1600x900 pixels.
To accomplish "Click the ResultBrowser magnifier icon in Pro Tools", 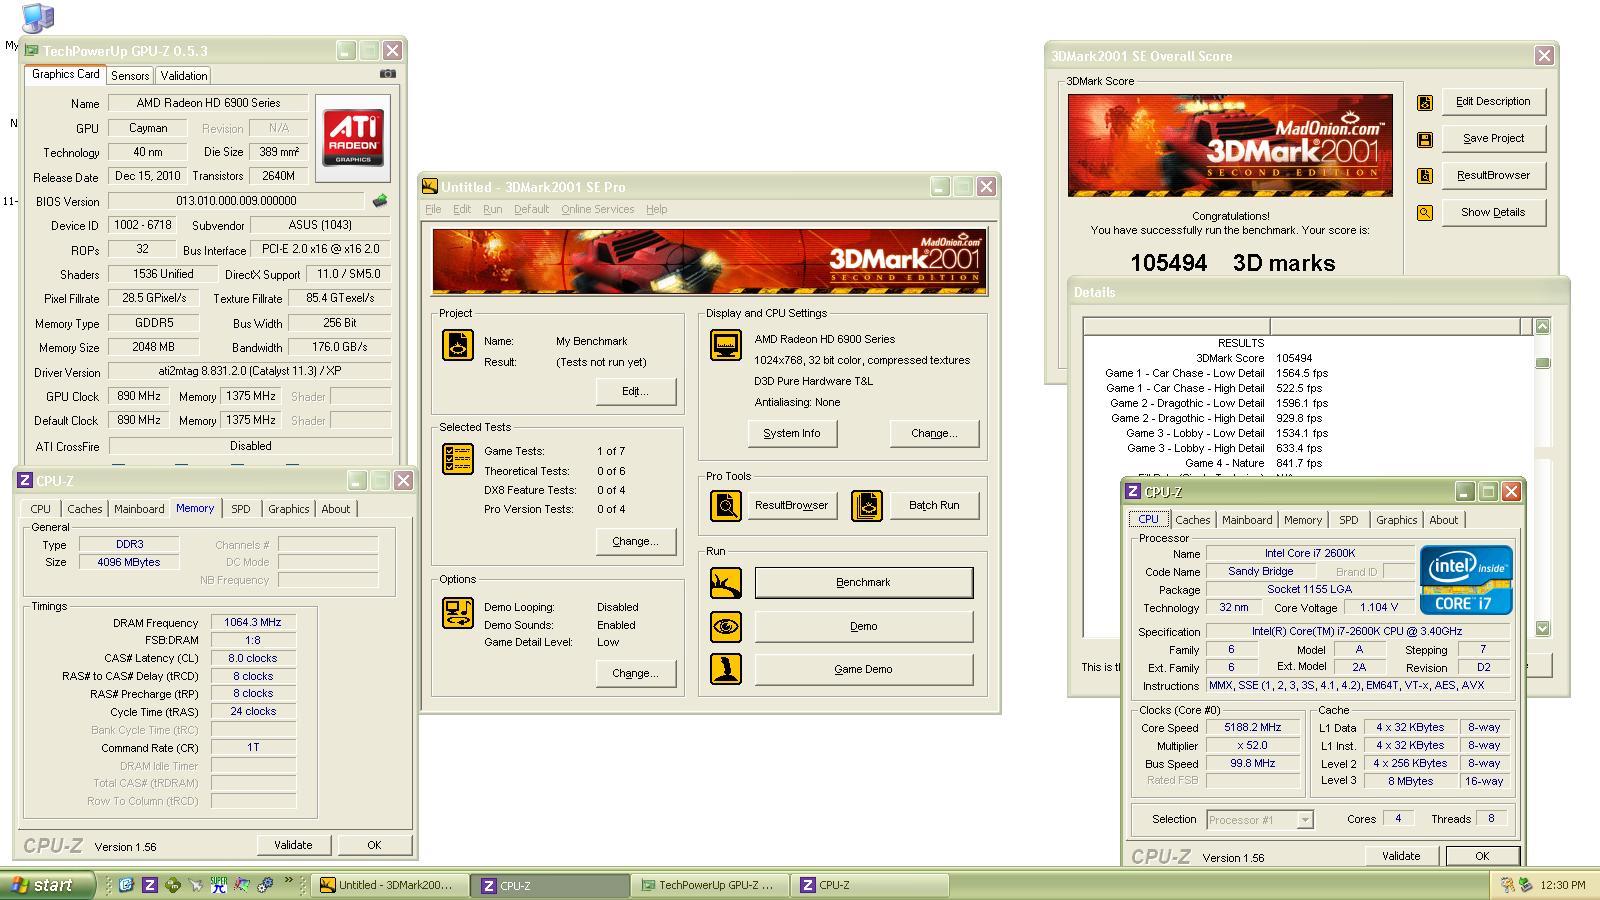I will [726, 505].
